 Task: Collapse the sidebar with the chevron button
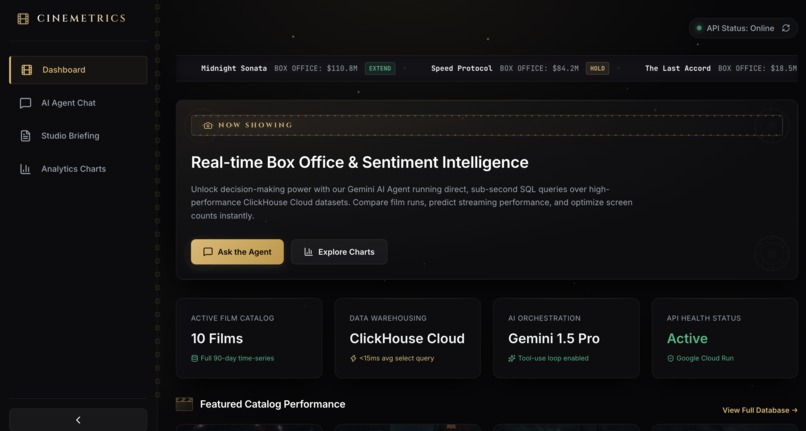(x=78, y=420)
